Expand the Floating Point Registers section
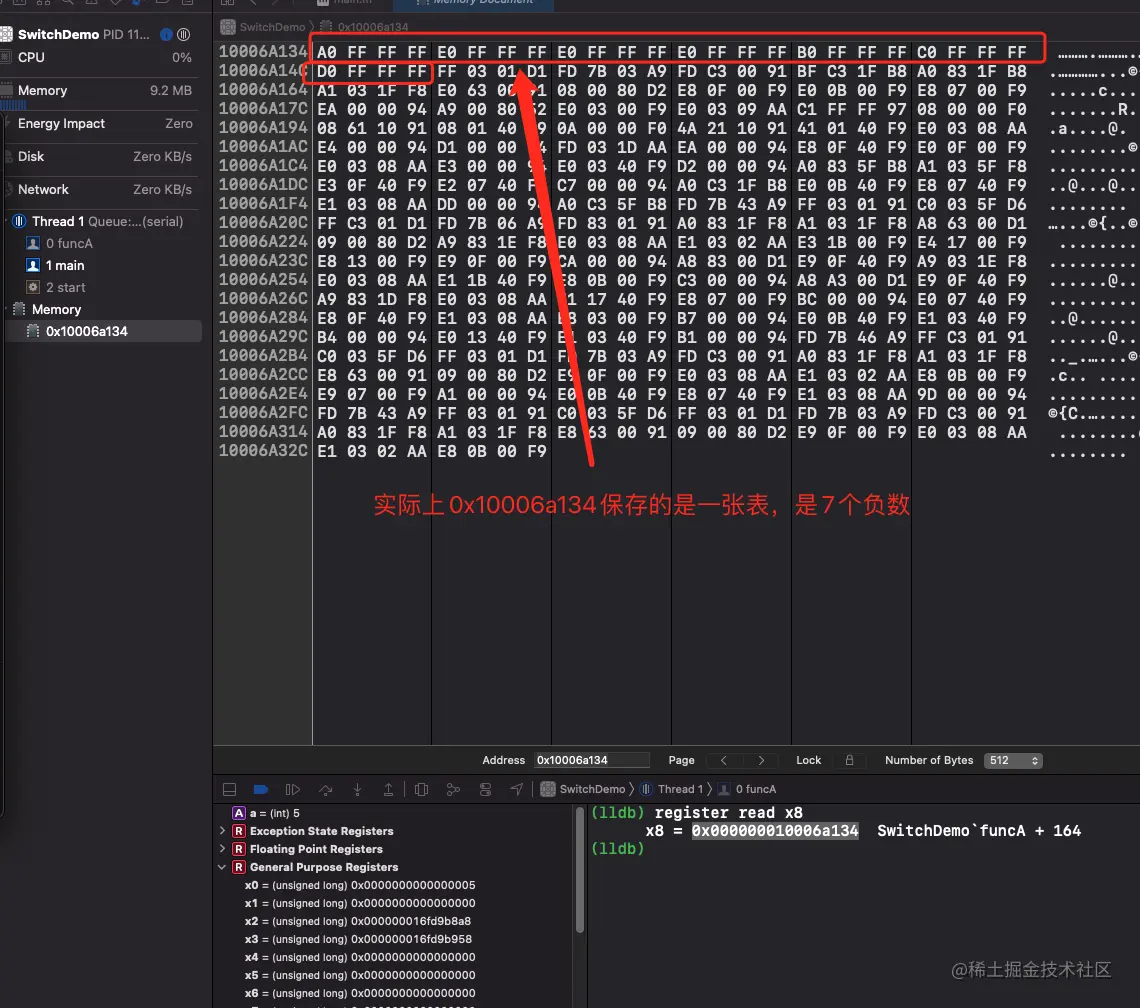1140x1008 pixels. tap(222, 849)
